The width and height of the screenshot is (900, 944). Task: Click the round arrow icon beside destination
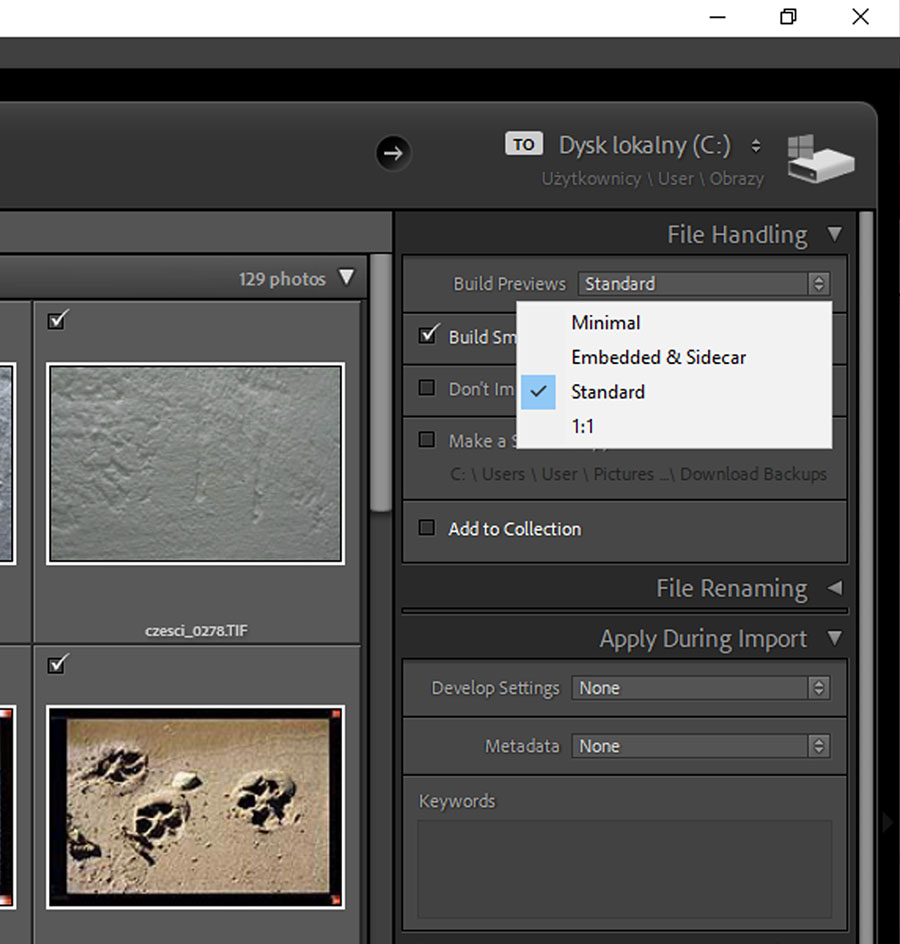(393, 153)
